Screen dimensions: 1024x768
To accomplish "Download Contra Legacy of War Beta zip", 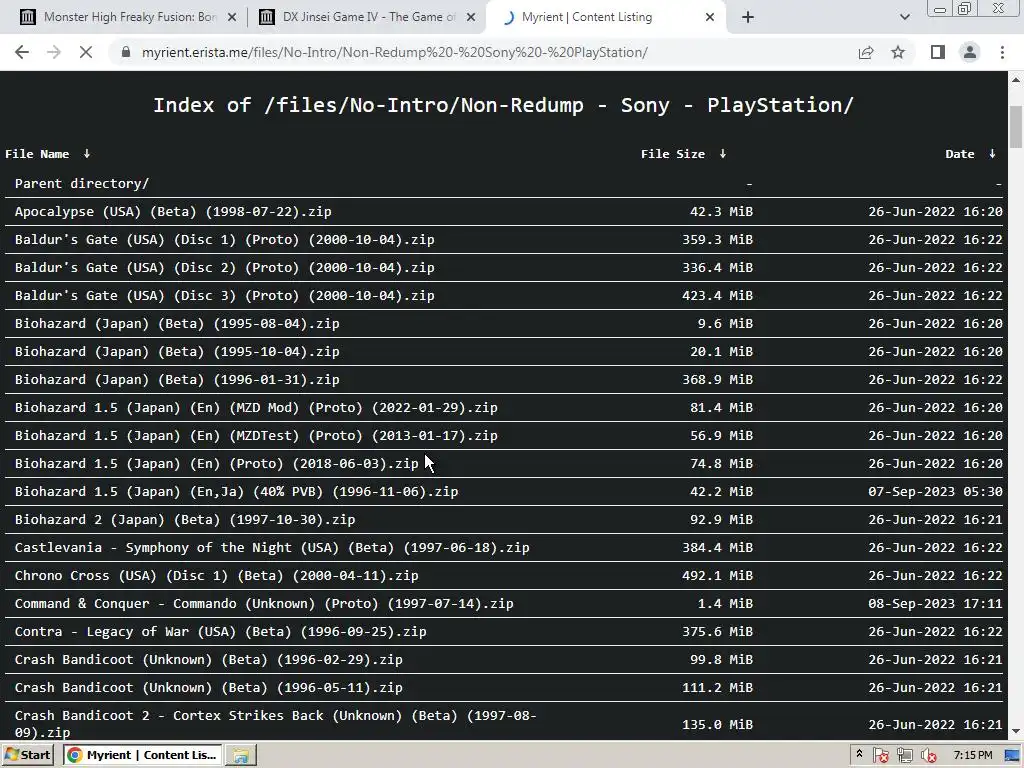I will pyautogui.click(x=220, y=632).
